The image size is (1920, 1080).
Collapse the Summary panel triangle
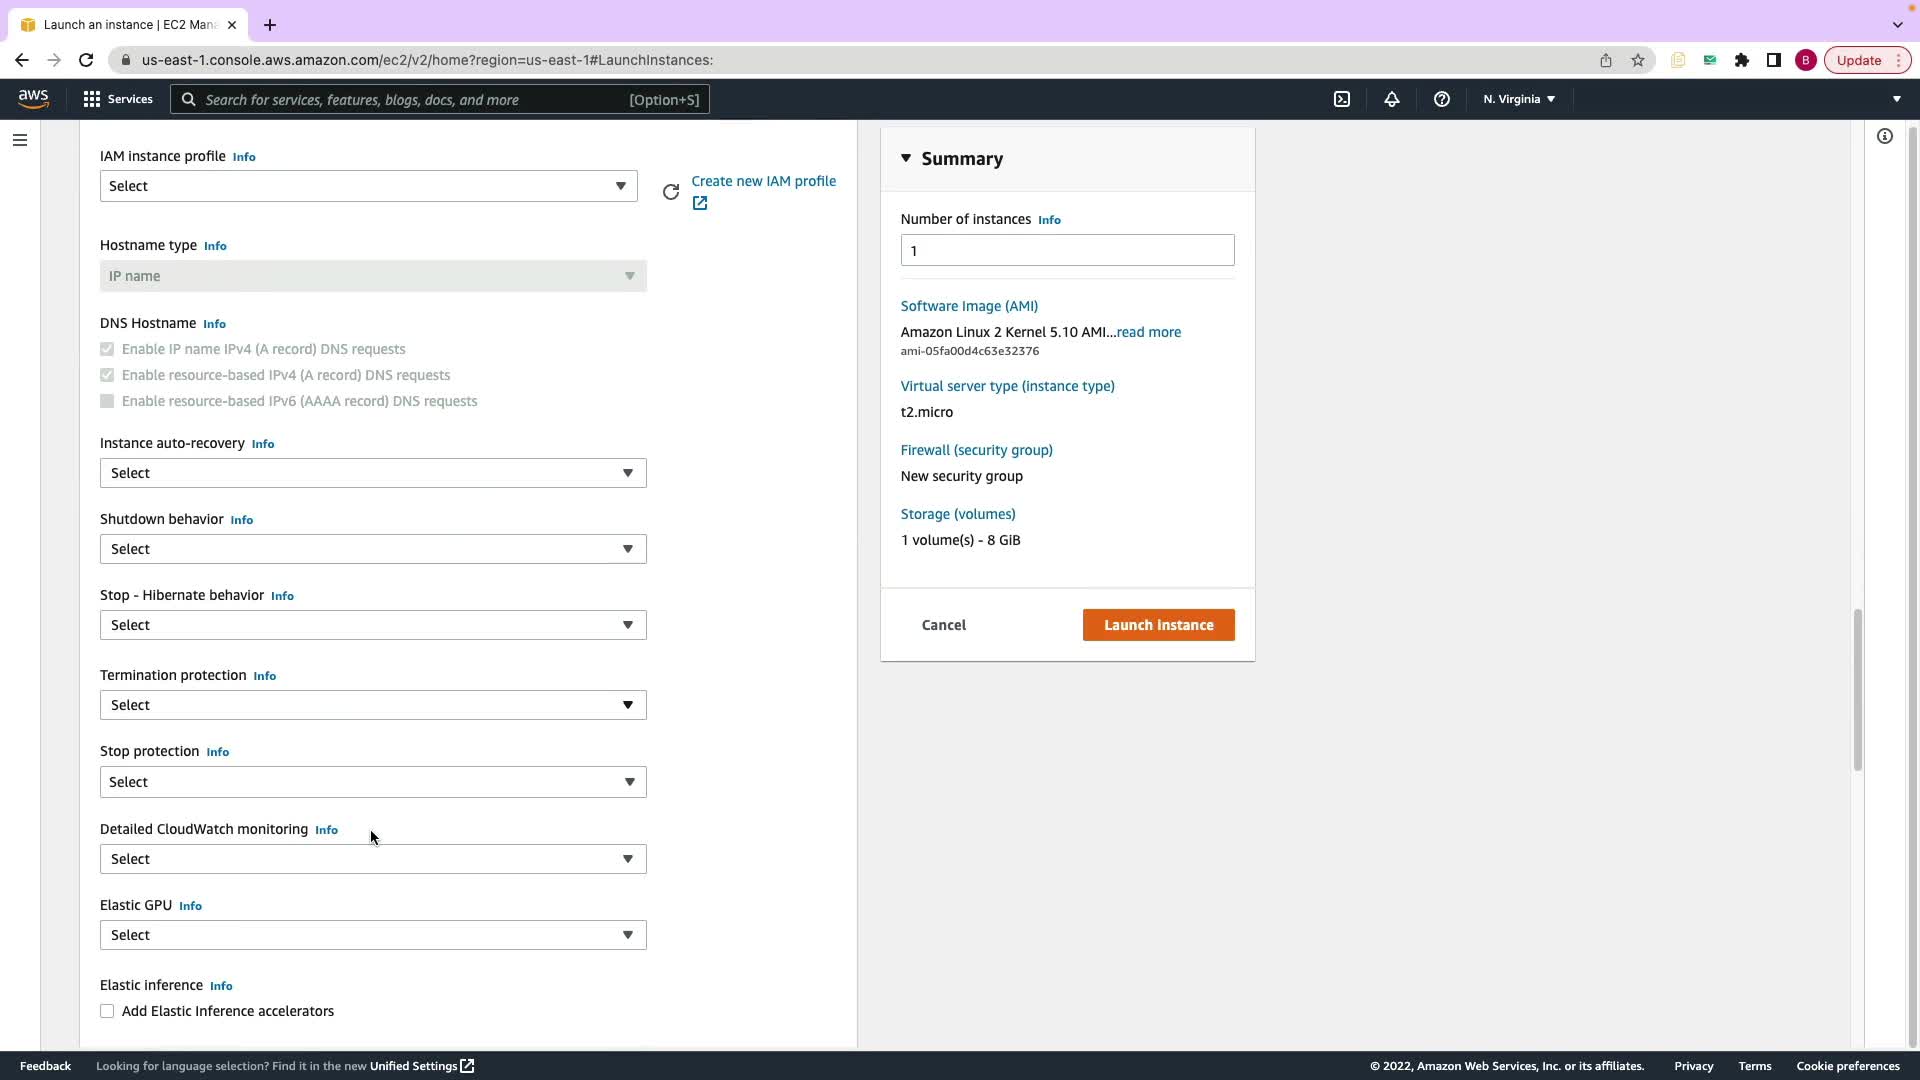click(x=906, y=158)
